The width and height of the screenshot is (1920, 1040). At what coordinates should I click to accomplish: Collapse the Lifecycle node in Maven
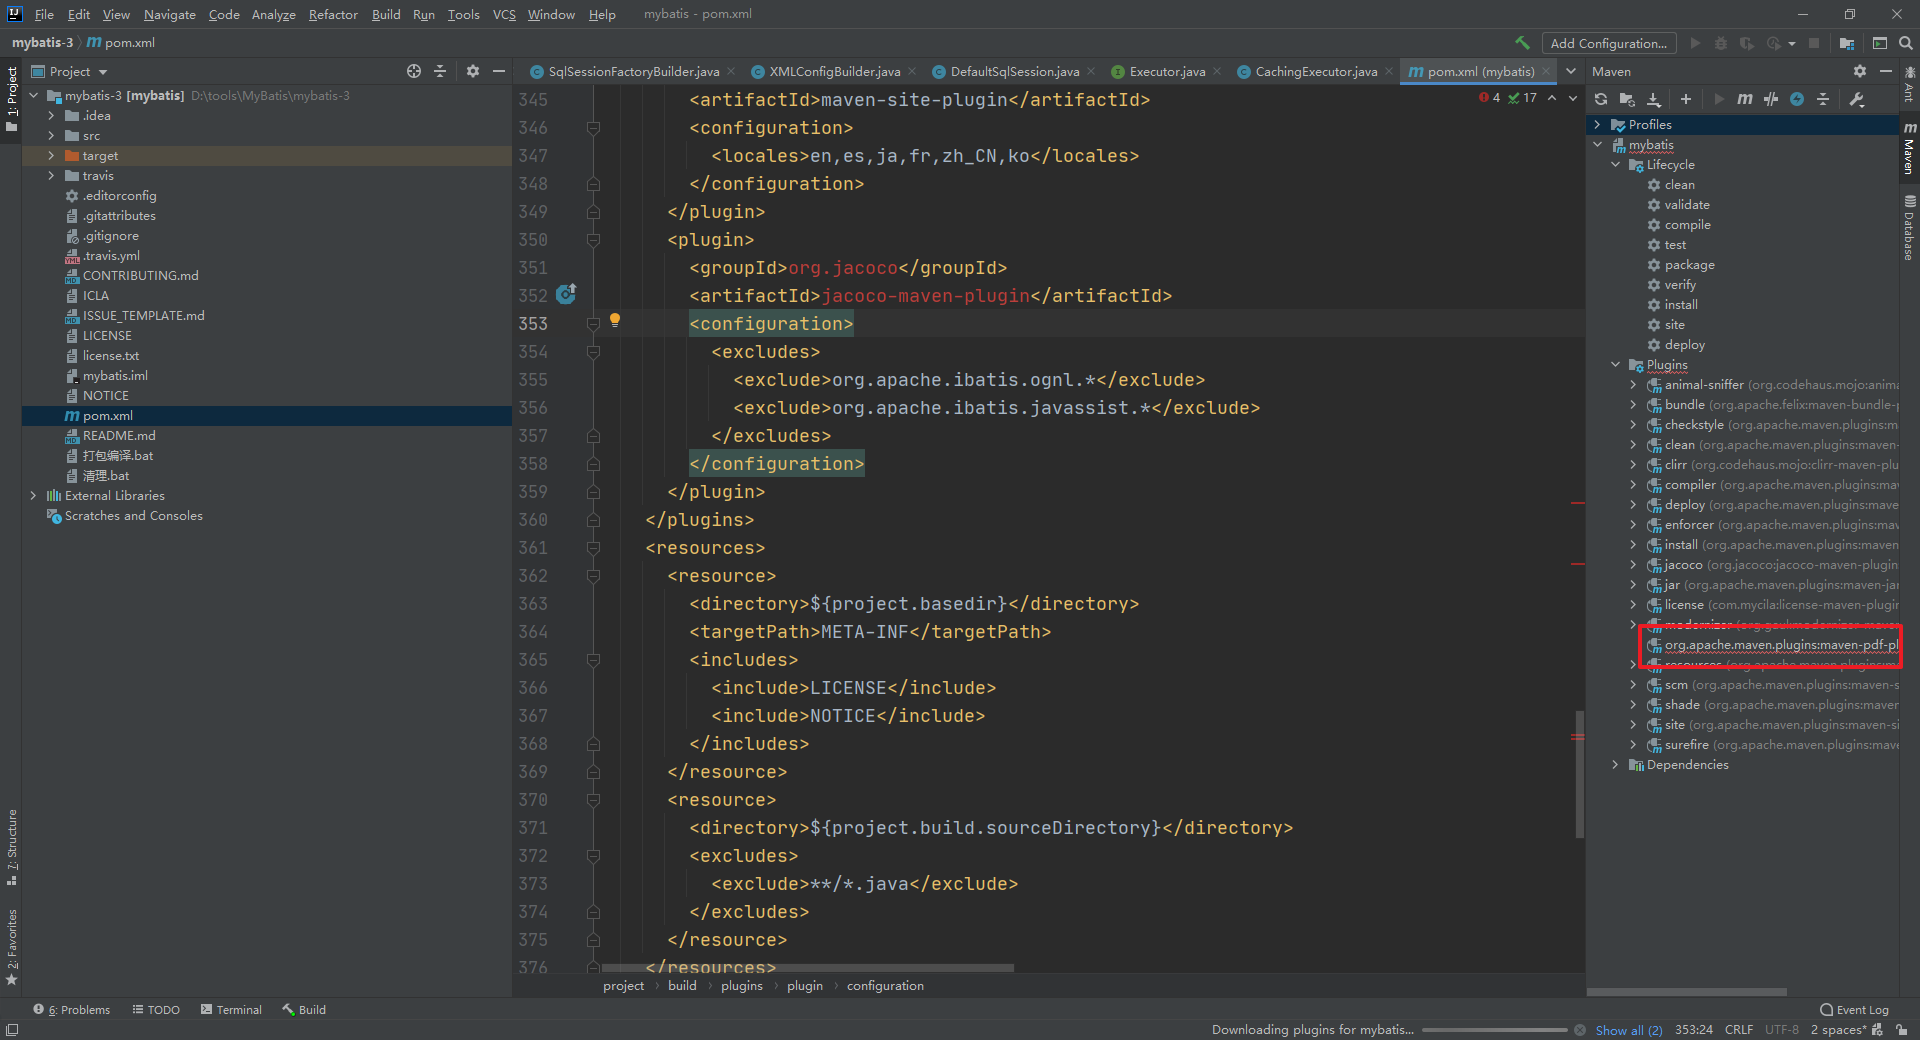click(1615, 165)
